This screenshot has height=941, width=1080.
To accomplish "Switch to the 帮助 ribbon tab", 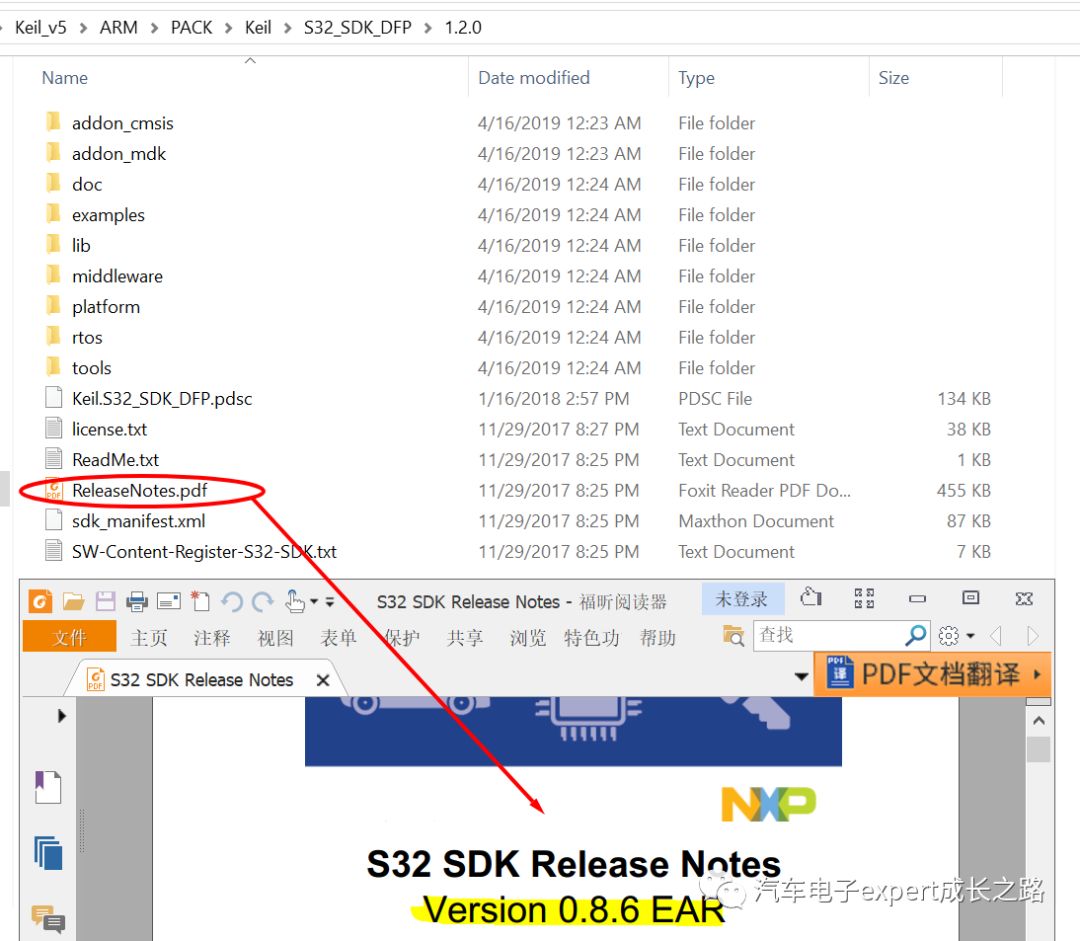I will coord(657,638).
